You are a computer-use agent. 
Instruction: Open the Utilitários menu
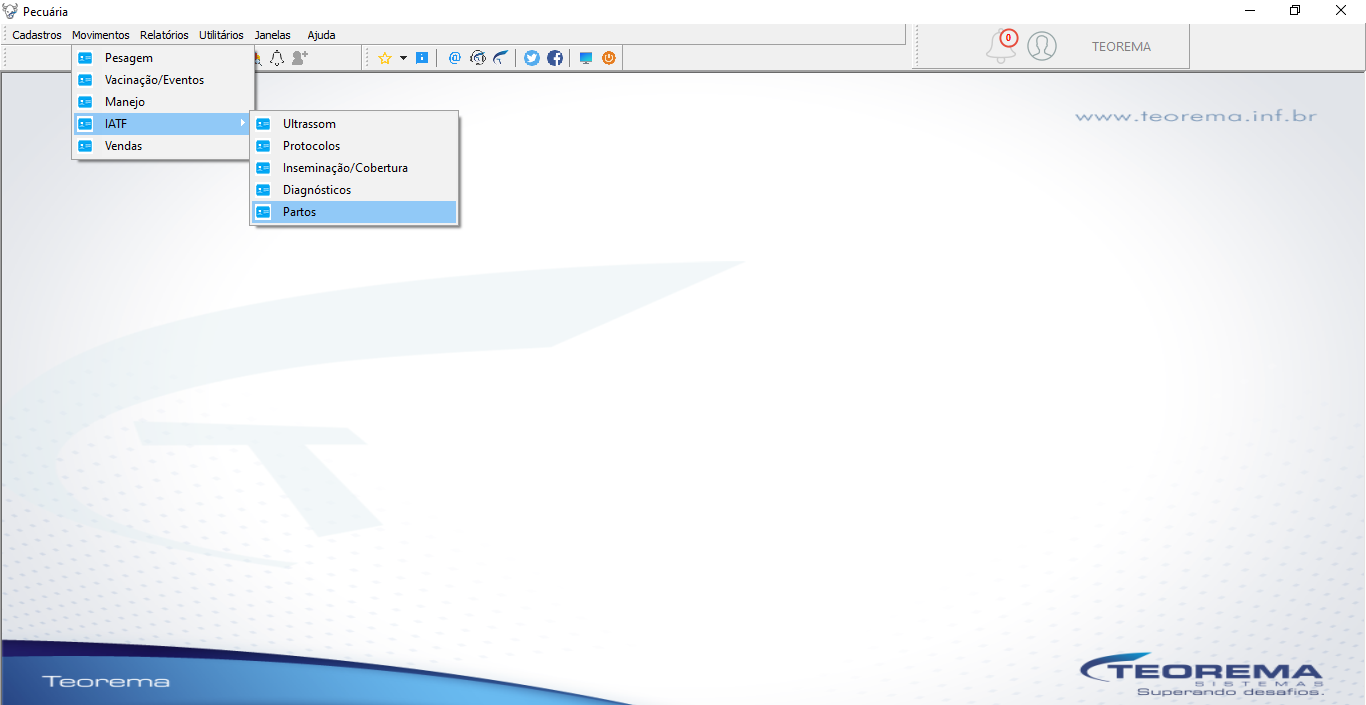tap(221, 35)
